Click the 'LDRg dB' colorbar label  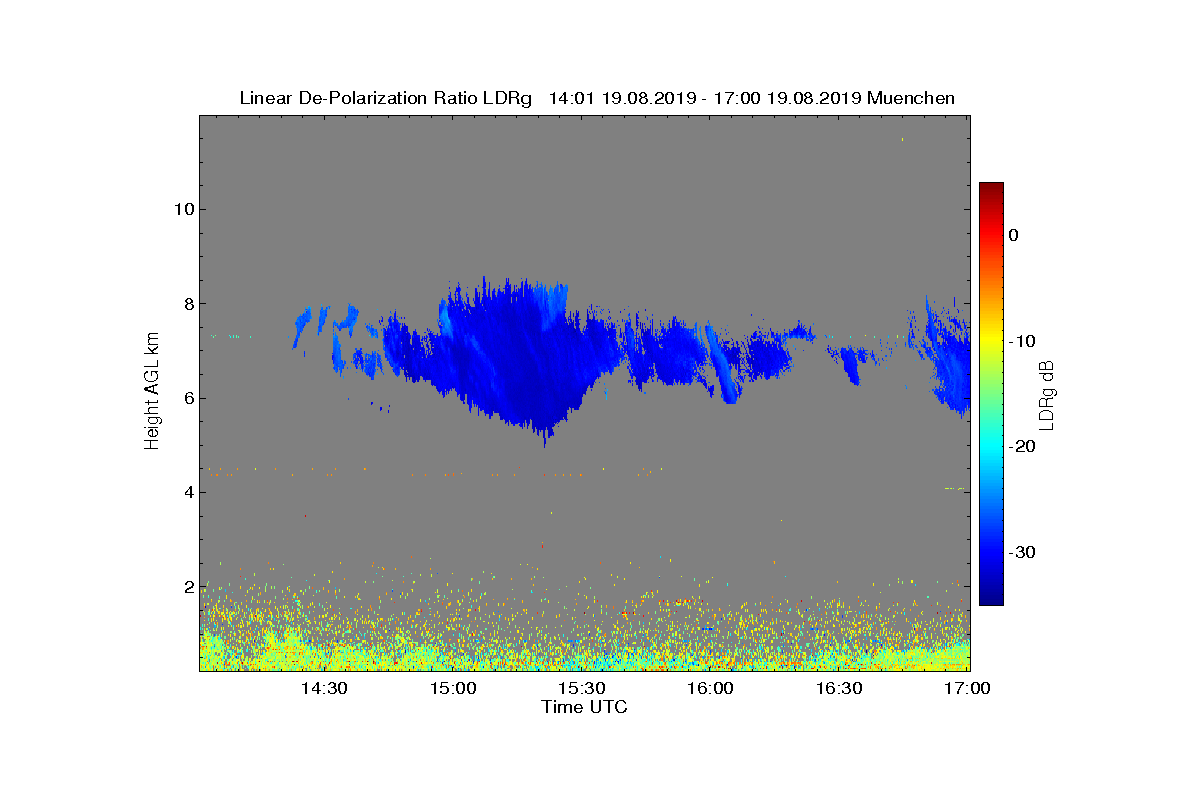pyautogui.click(x=1047, y=395)
